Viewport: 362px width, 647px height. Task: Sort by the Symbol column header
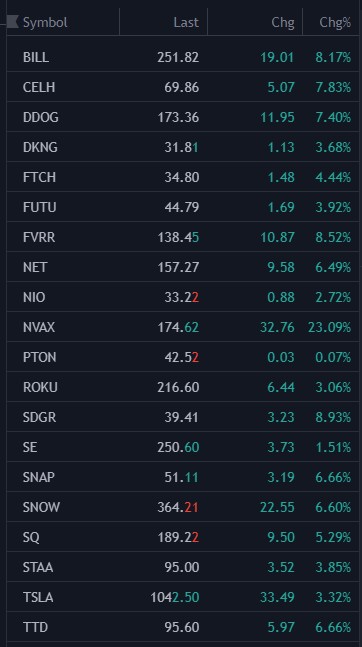pos(45,22)
